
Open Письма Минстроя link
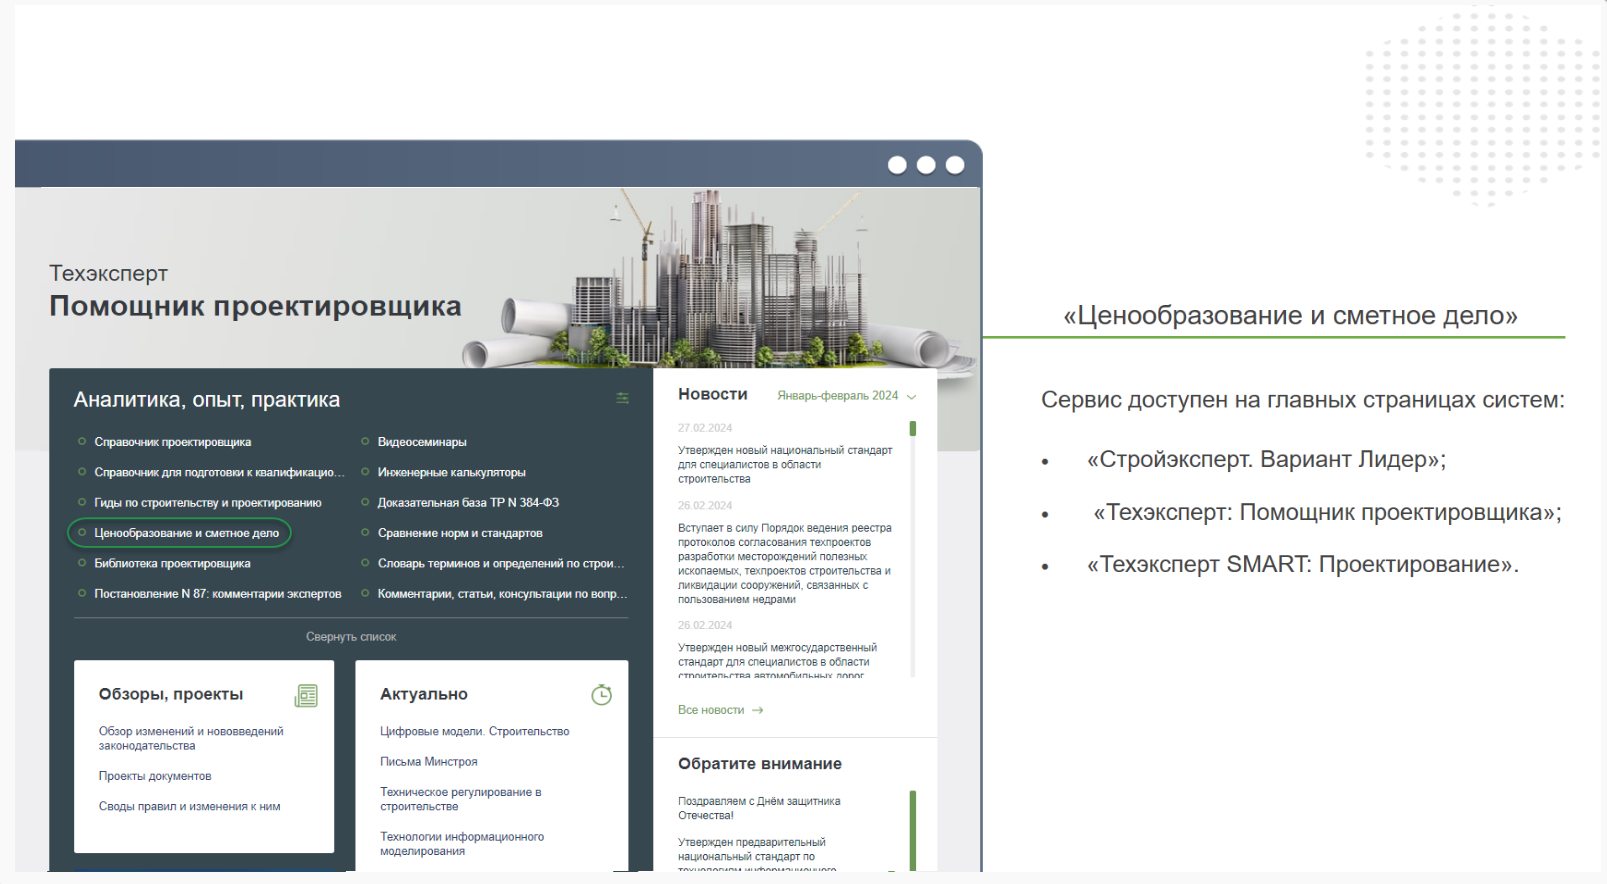click(428, 761)
